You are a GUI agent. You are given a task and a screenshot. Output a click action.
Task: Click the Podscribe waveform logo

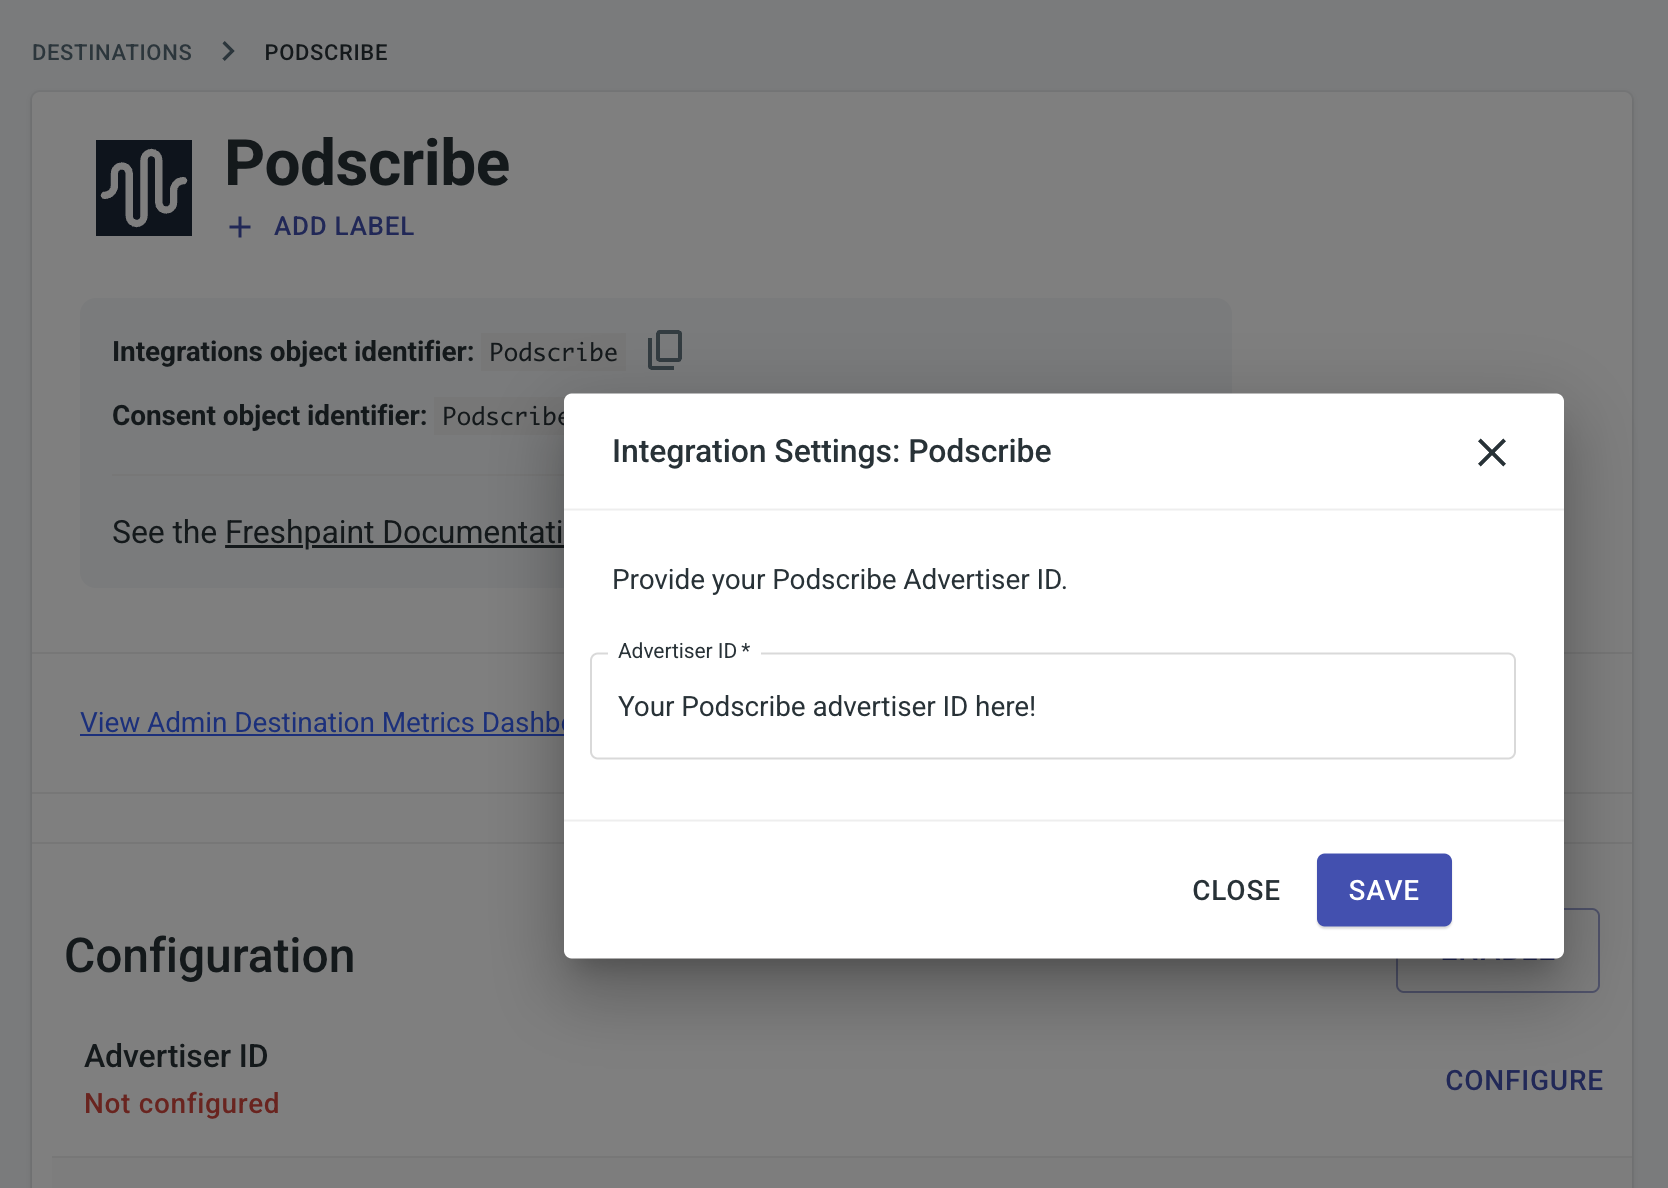pyautogui.click(x=144, y=188)
